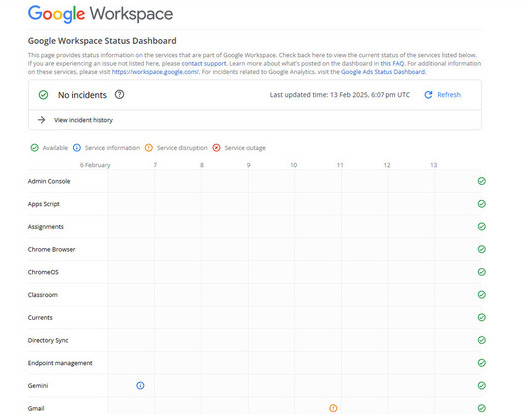Click the Endpoint management service name
Image resolution: width=528 pixels, height=414 pixels.
[x=60, y=363]
